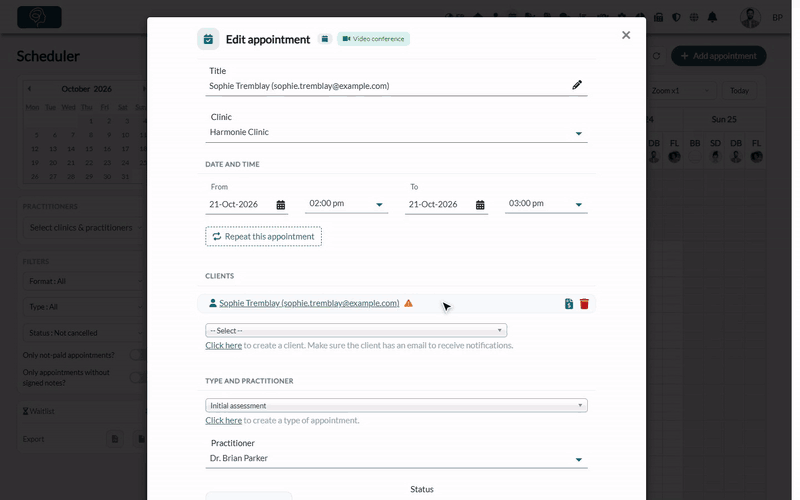
Task: Open the From date calendar picker icon
Action: pos(281,205)
